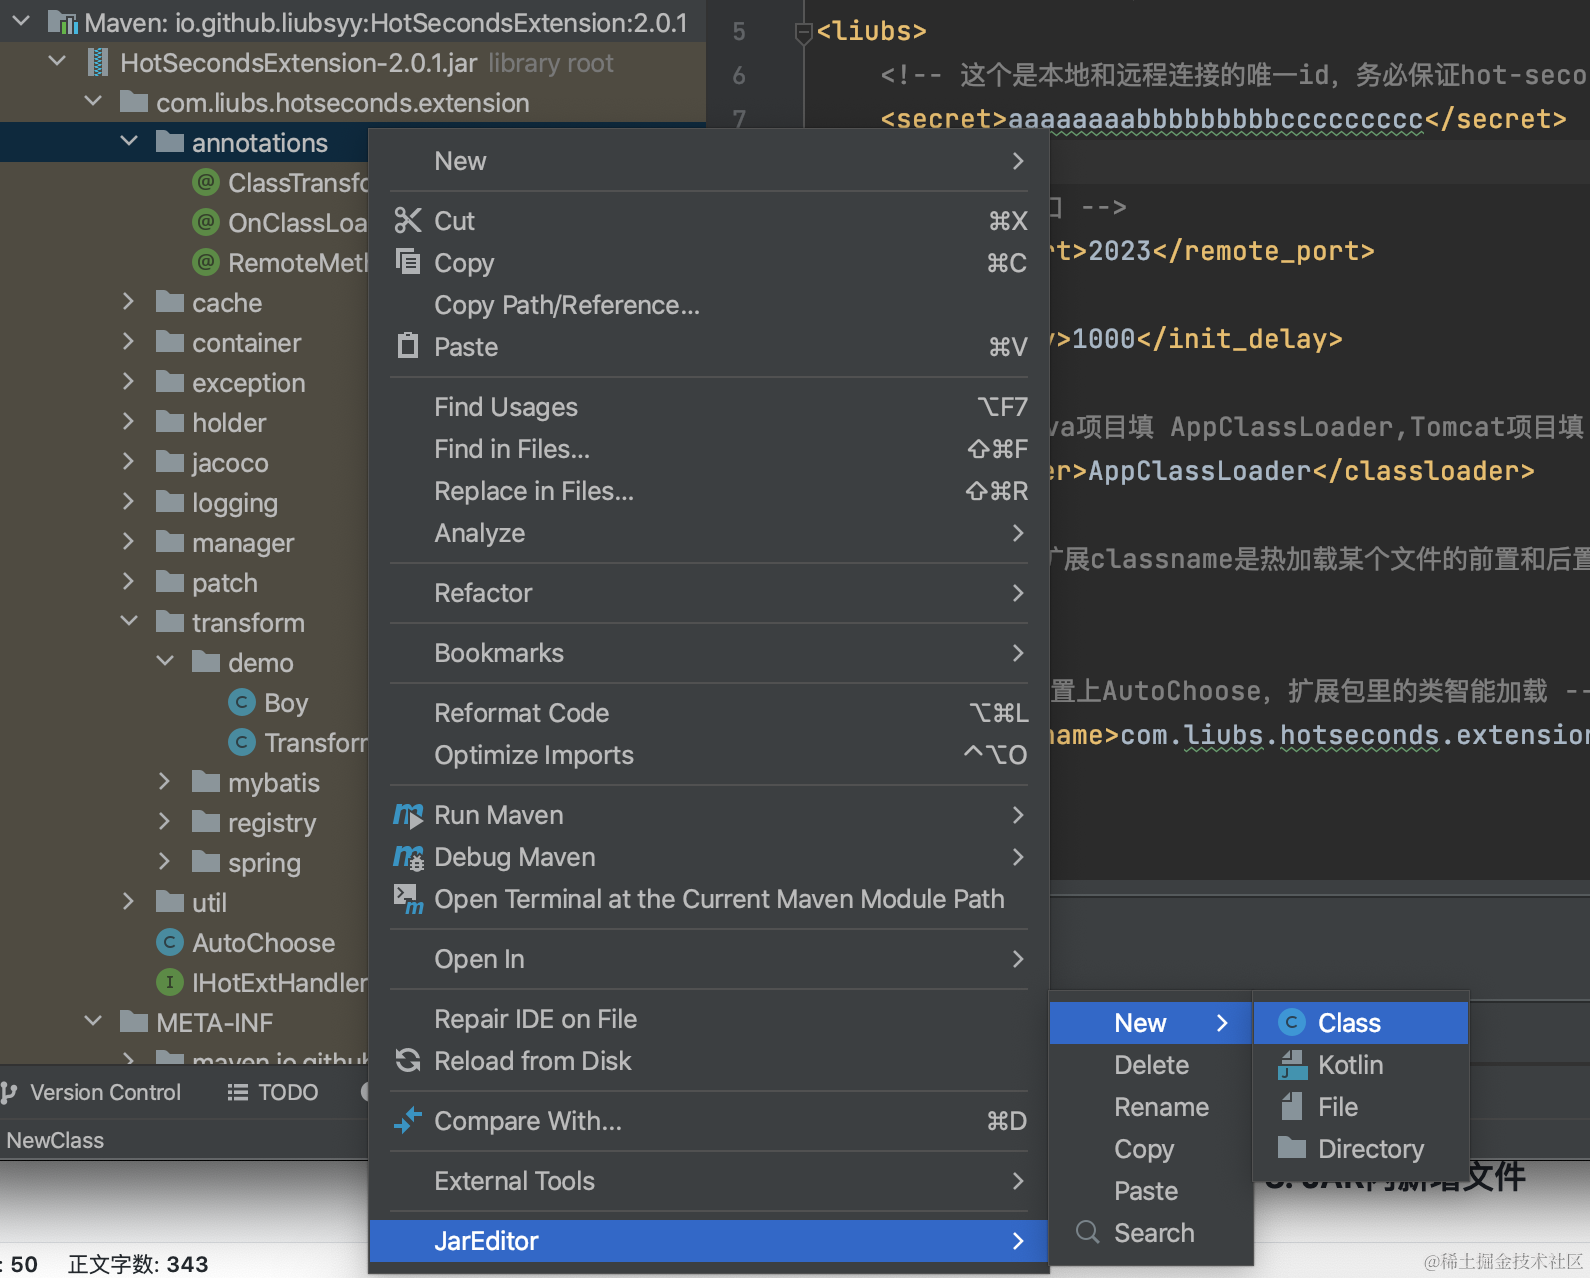
Task: Click the RemoteMethod annotation icon
Action: (205, 262)
